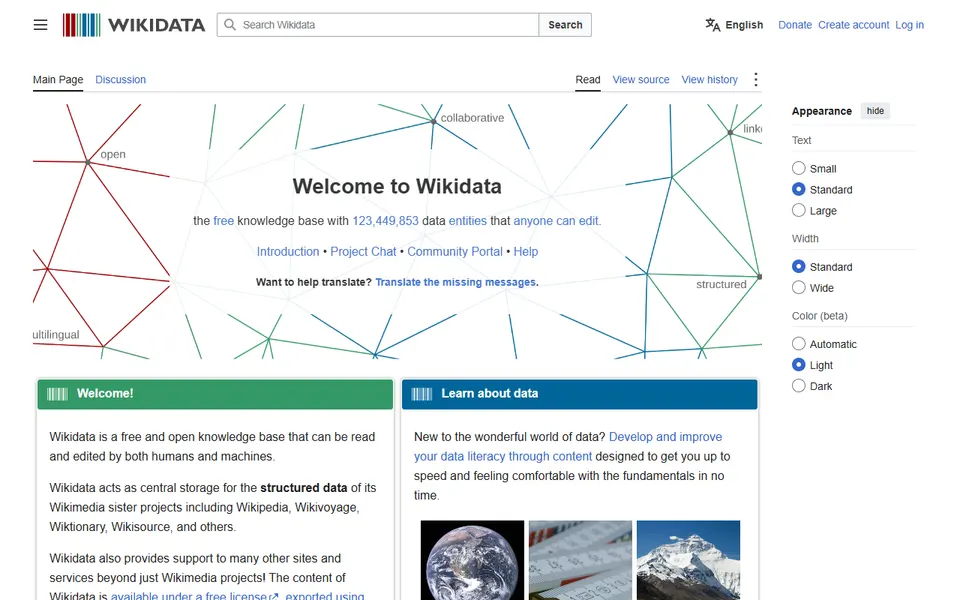Switch to the Main Page tab

[58, 80]
